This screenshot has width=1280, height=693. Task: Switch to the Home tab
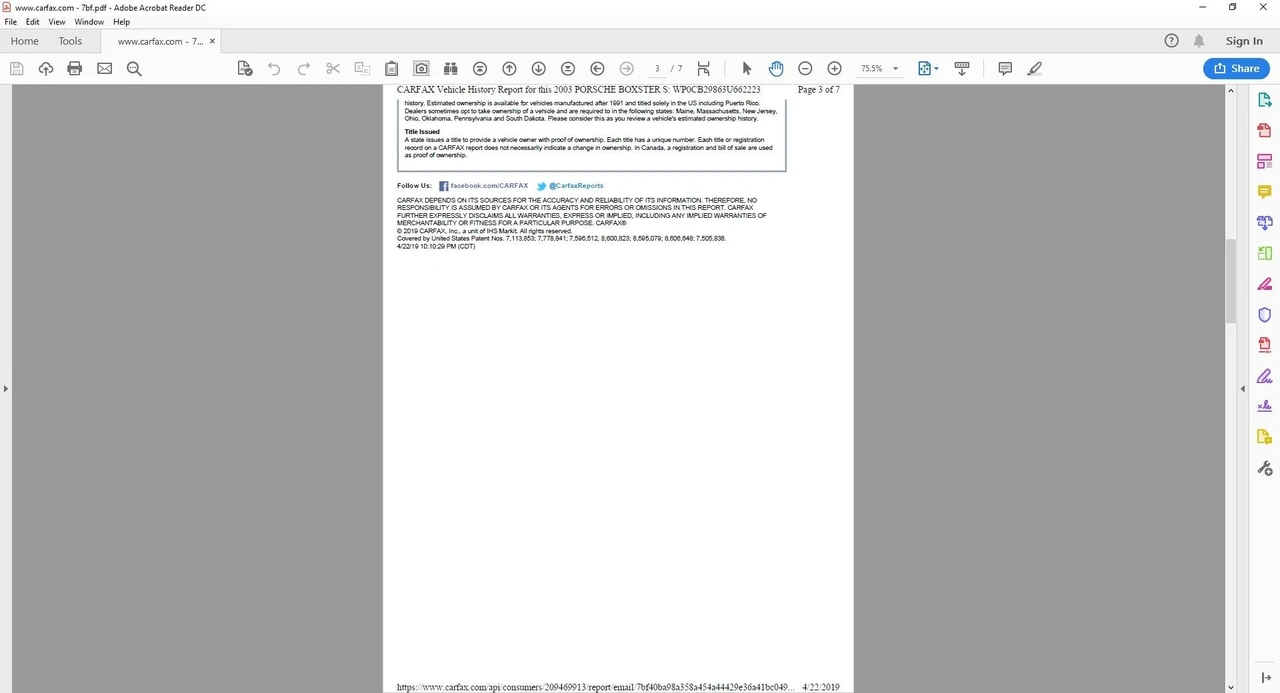tap(24, 41)
